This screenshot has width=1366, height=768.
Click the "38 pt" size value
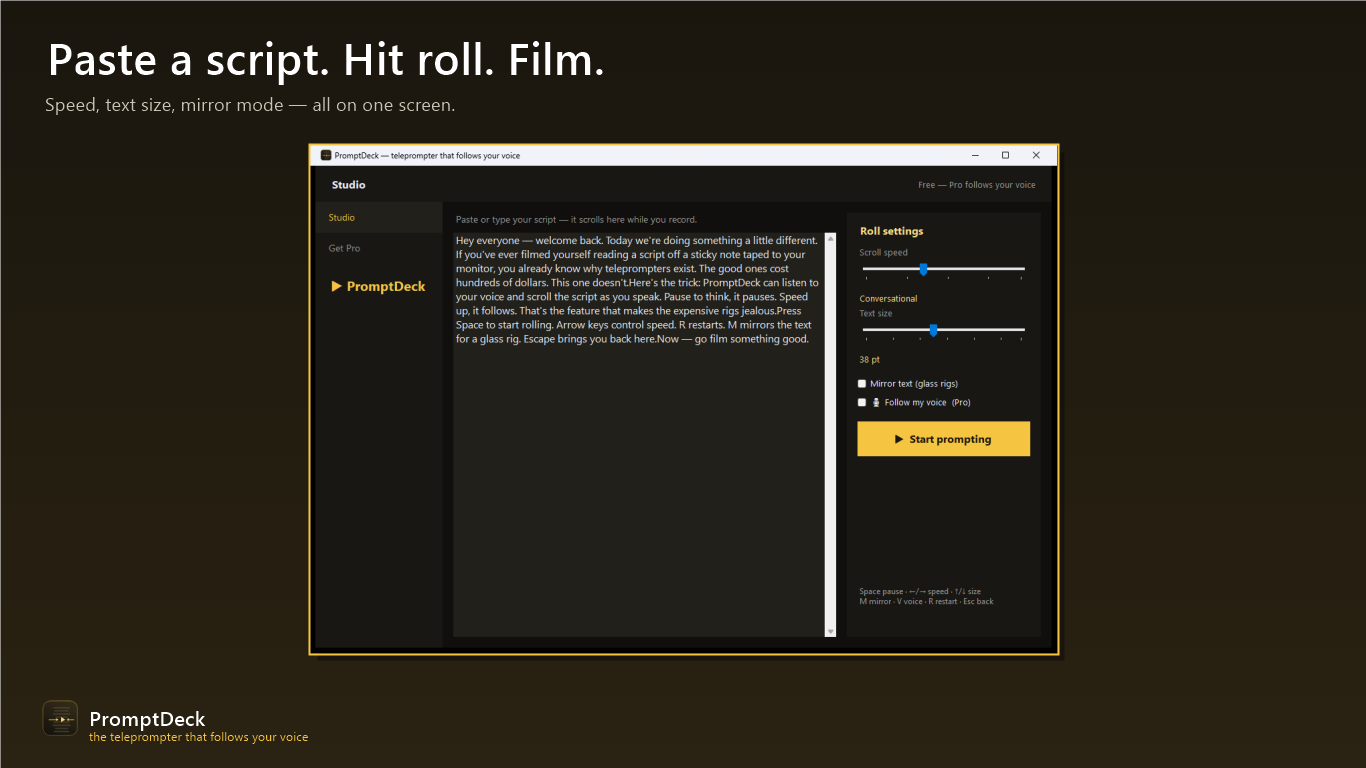[x=870, y=360]
